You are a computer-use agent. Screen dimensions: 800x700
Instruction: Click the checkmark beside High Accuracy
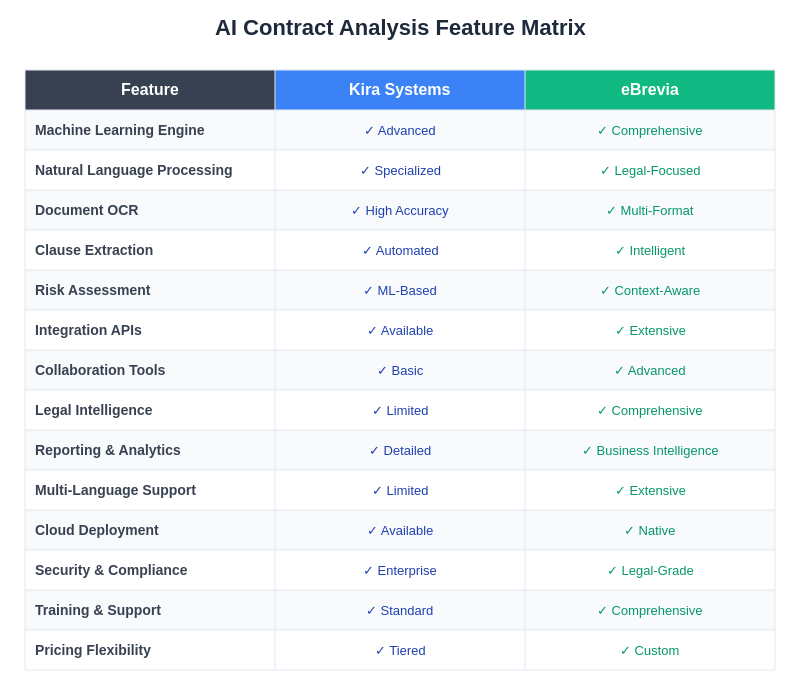click(x=357, y=210)
